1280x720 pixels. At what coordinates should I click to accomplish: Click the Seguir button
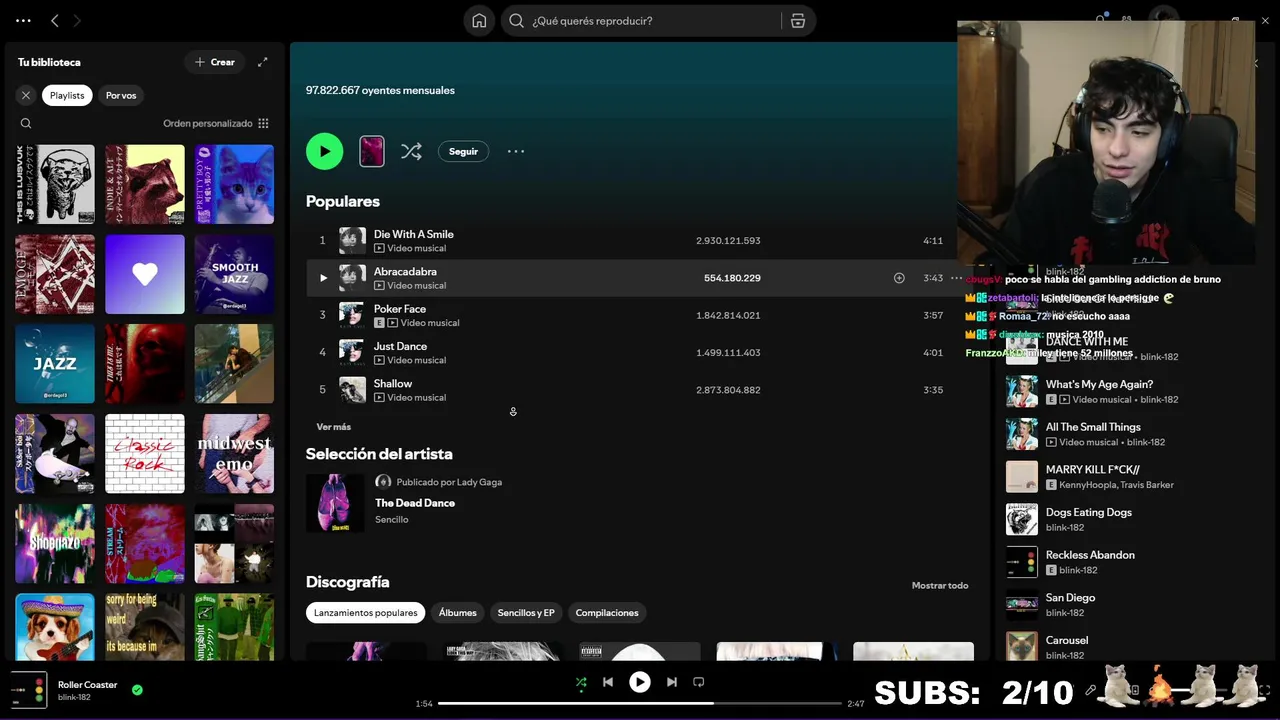(x=463, y=151)
